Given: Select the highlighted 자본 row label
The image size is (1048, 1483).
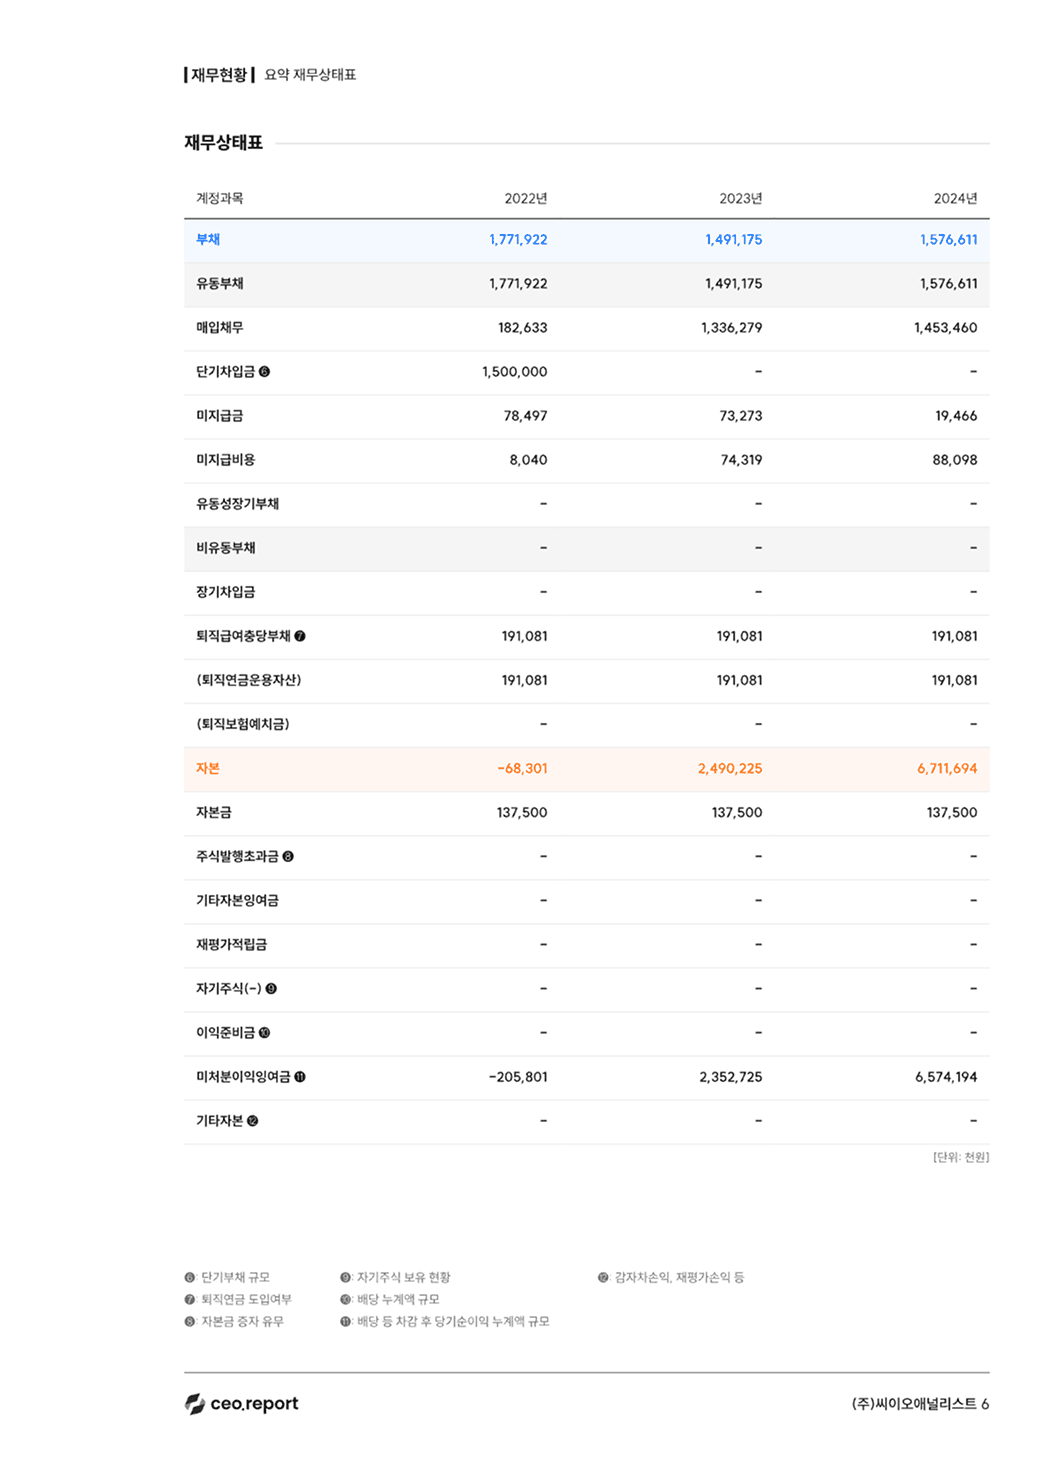Looking at the screenshot, I should click(x=207, y=768).
